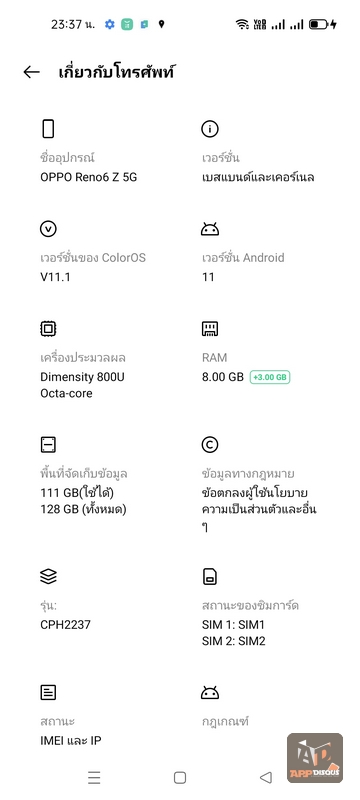Tap the stacked layers model icon

(48, 577)
